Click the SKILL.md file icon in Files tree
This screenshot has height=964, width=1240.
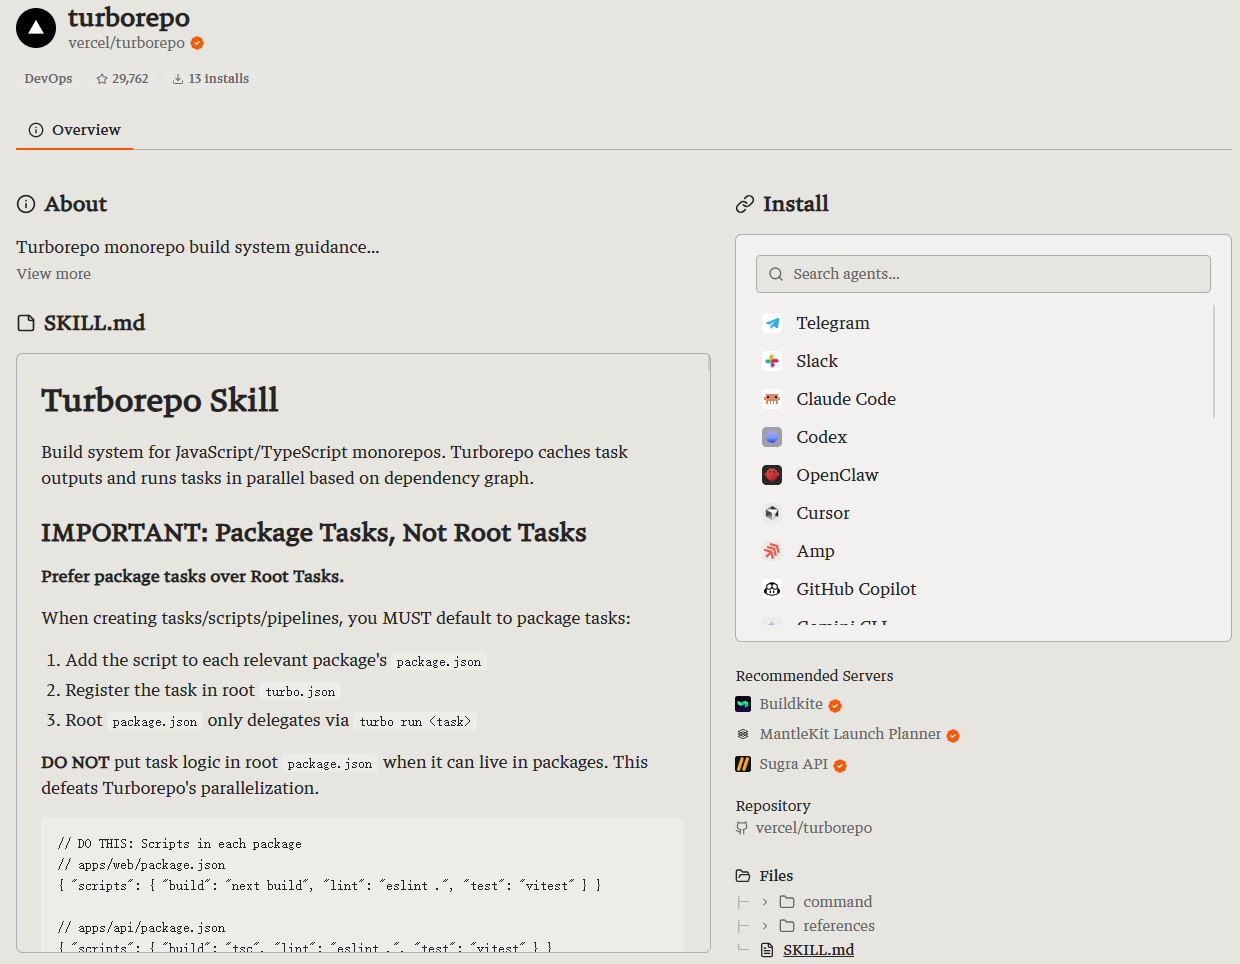pyautogui.click(x=767, y=950)
